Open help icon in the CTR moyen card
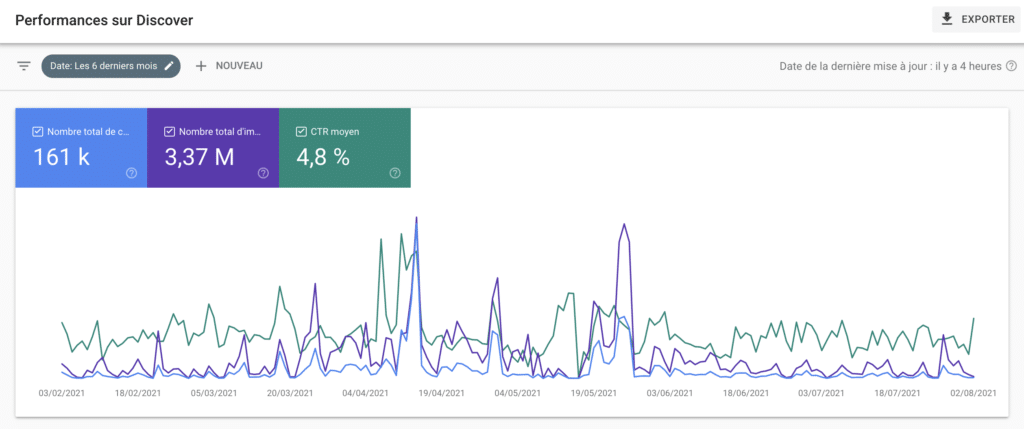Screen dimensions: 1024x429 point(394,173)
